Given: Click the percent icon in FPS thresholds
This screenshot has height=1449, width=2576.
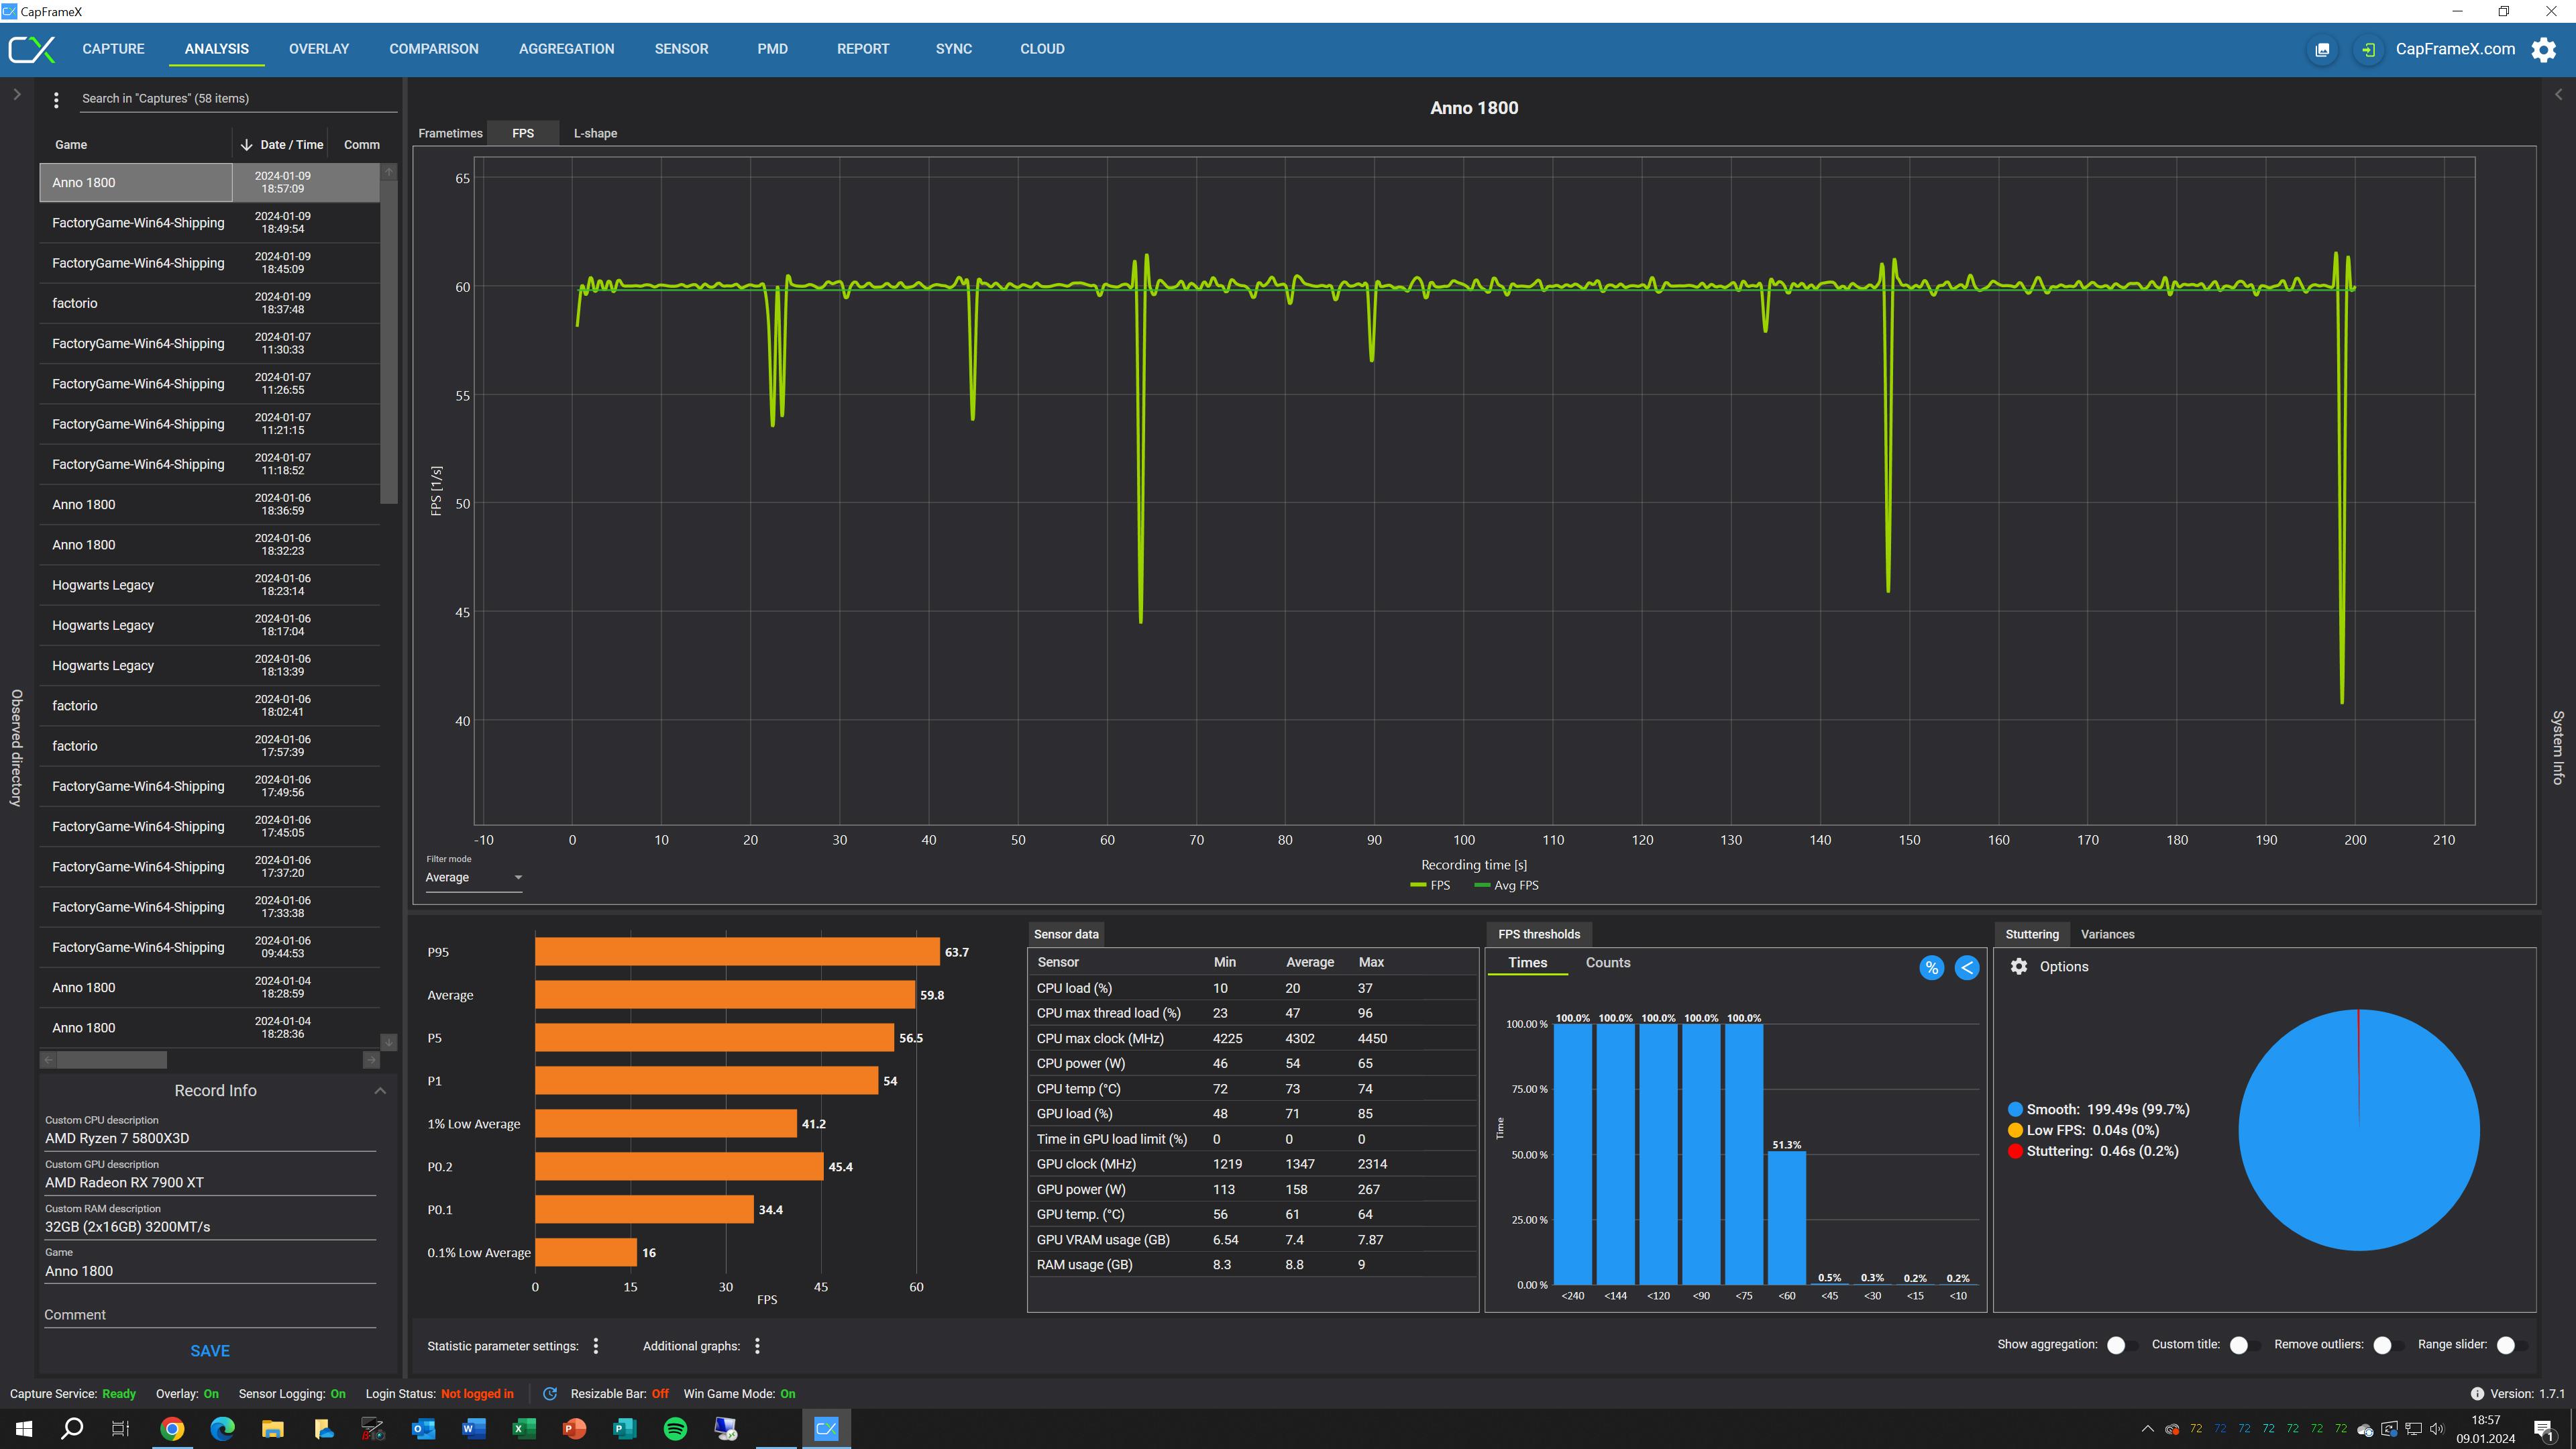Looking at the screenshot, I should tap(1931, 967).
